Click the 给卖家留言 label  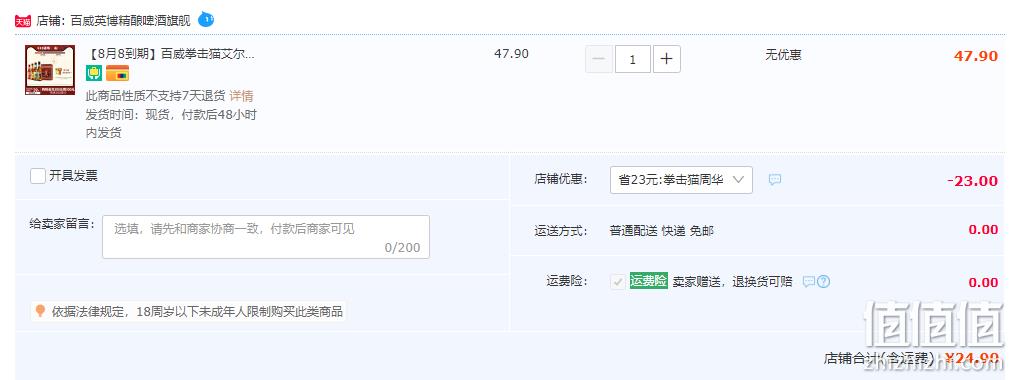tap(62, 224)
